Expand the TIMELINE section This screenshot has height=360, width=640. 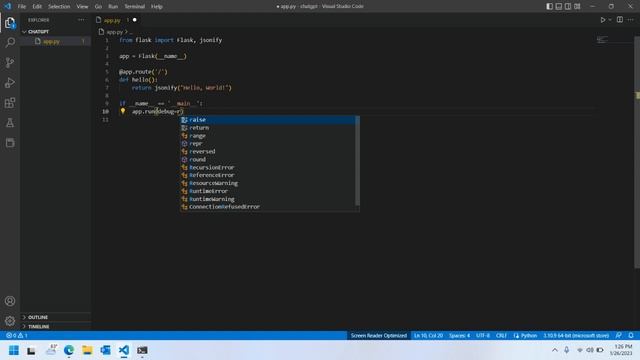pyautogui.click(x=56, y=327)
